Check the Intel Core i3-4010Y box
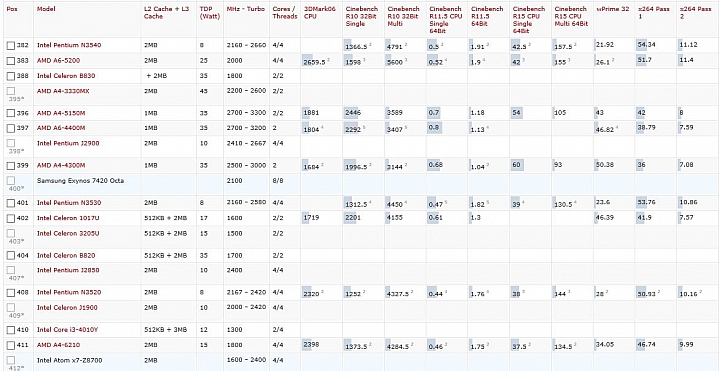This screenshot has height=371, width=720. pyautogui.click(x=11, y=330)
